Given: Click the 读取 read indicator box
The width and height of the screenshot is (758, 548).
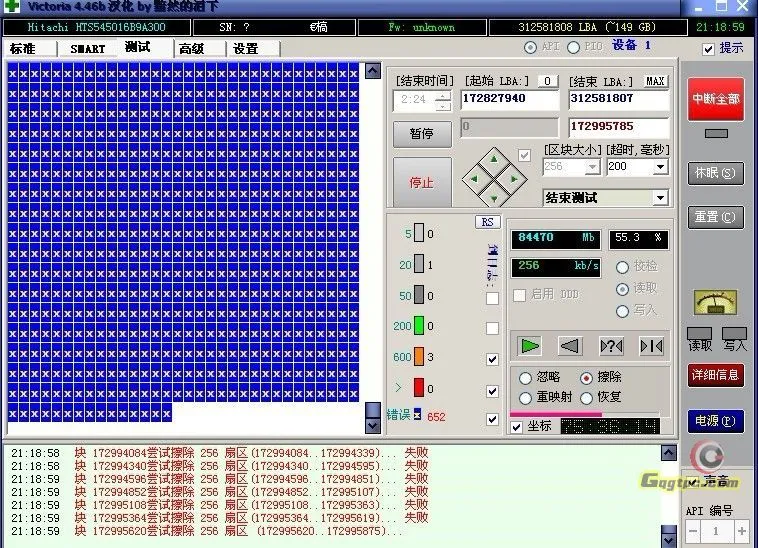Looking at the screenshot, I should pyautogui.click(x=699, y=333).
